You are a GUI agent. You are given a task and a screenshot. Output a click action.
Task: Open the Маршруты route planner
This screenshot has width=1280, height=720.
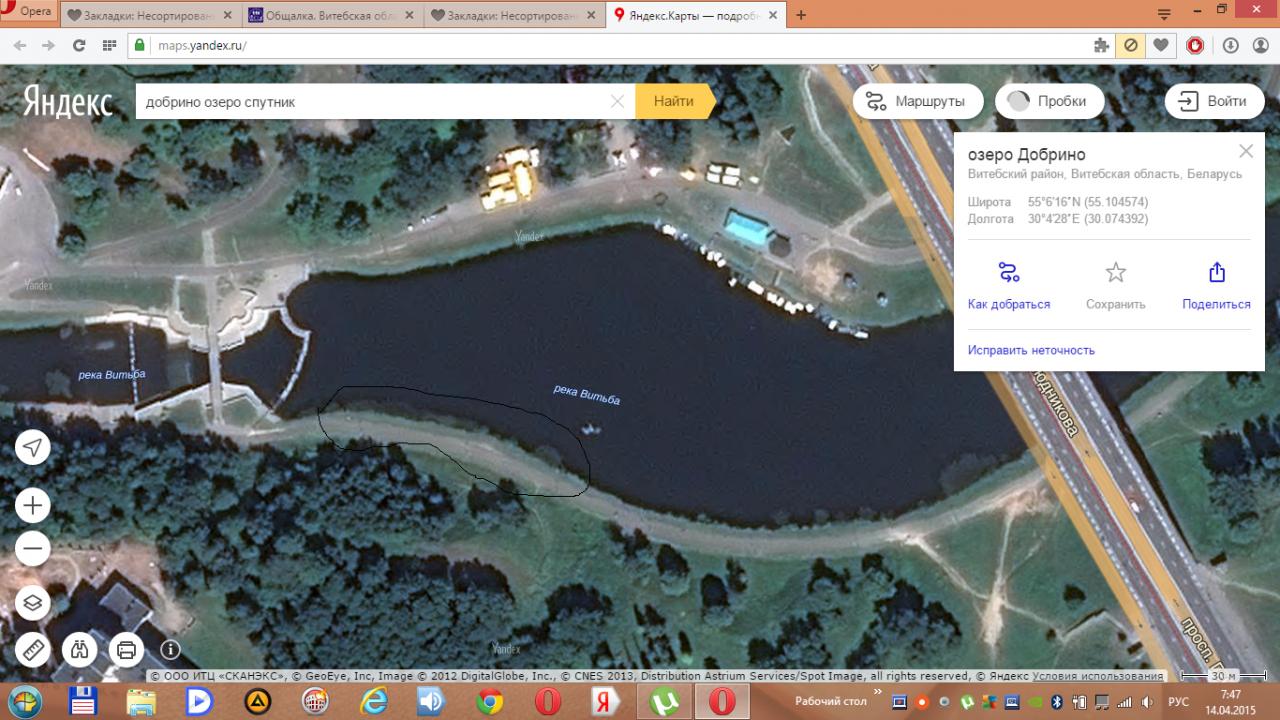(x=917, y=101)
